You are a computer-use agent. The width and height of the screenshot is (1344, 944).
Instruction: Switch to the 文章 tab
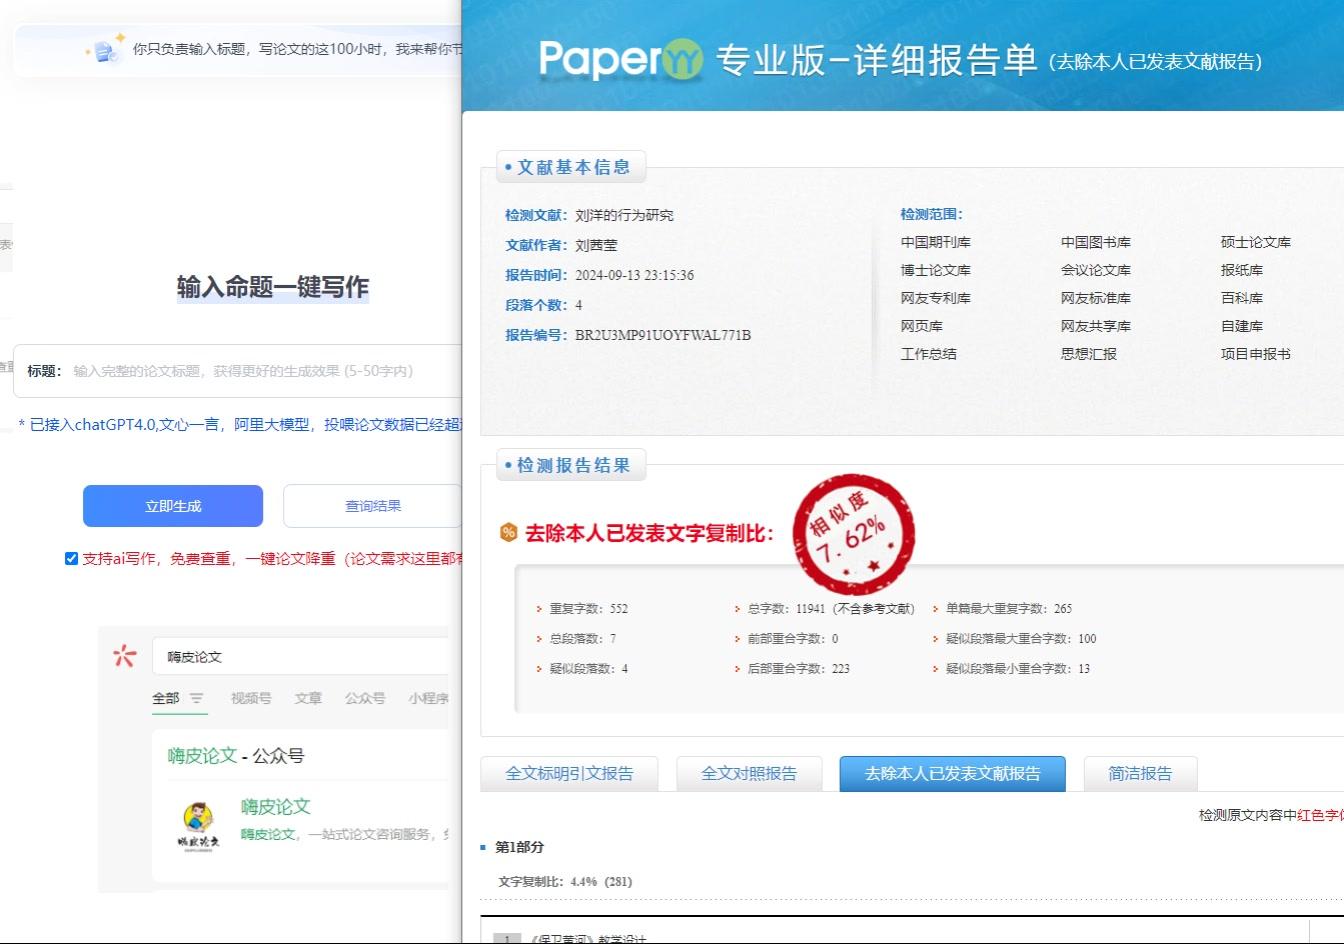point(308,698)
